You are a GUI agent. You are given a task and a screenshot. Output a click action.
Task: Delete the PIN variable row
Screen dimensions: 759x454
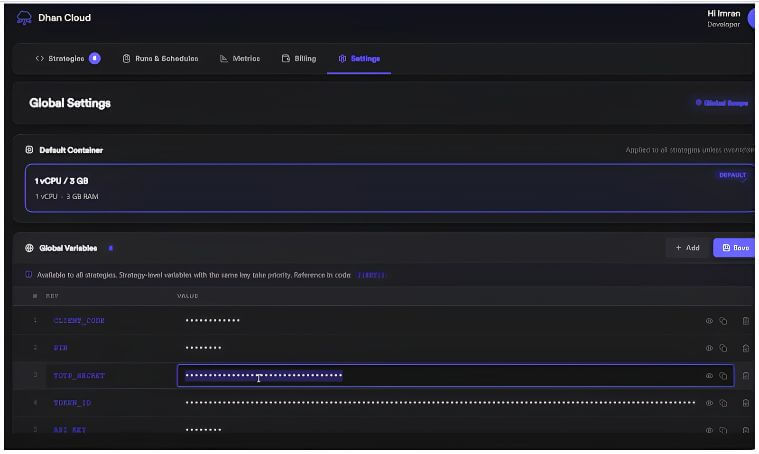(x=745, y=348)
